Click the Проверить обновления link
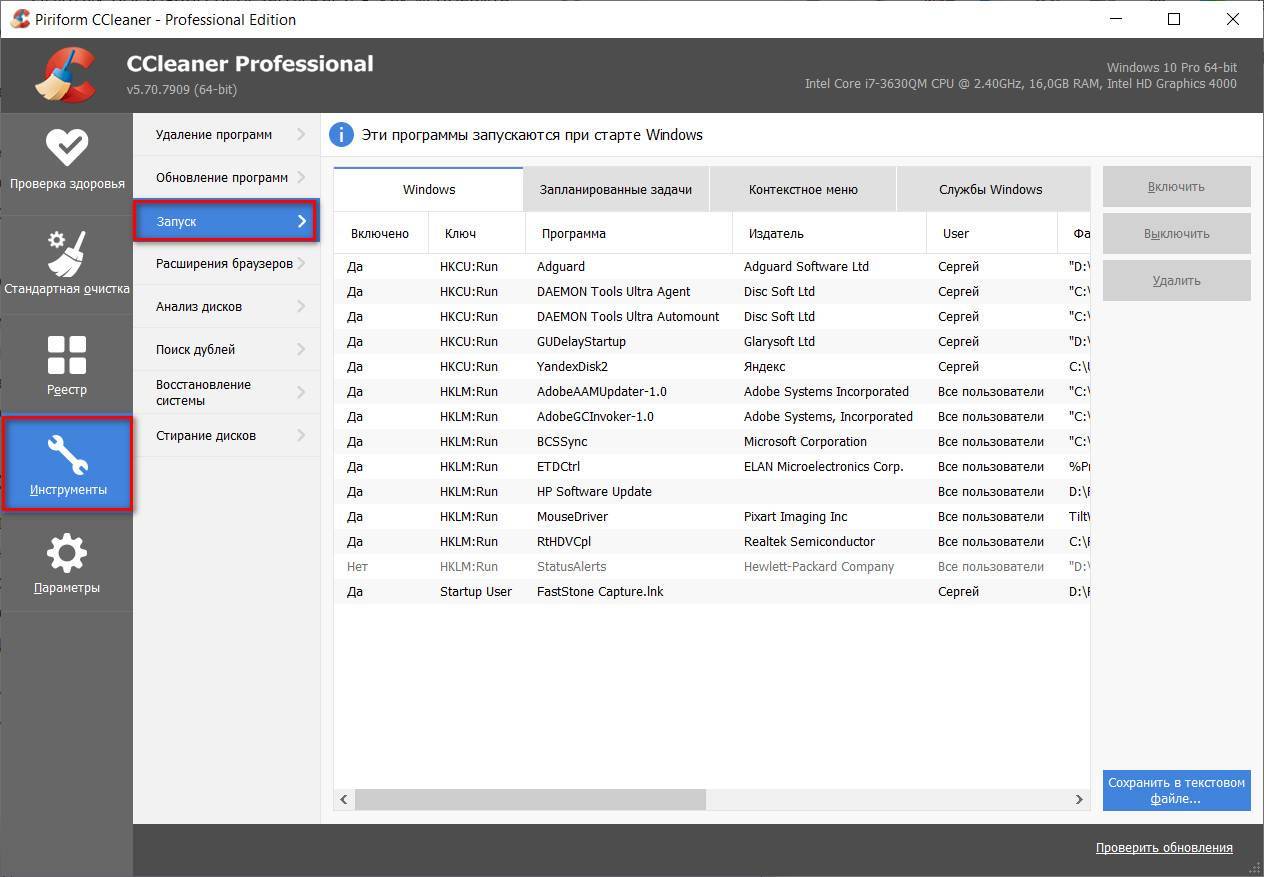 click(x=1164, y=848)
